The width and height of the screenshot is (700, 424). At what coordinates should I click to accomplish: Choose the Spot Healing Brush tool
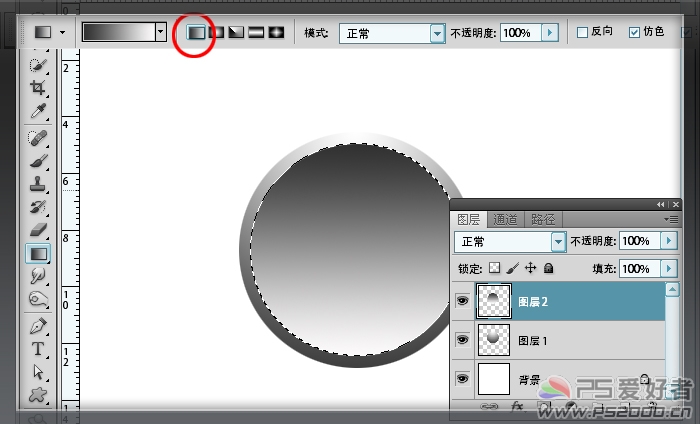pos(38,138)
